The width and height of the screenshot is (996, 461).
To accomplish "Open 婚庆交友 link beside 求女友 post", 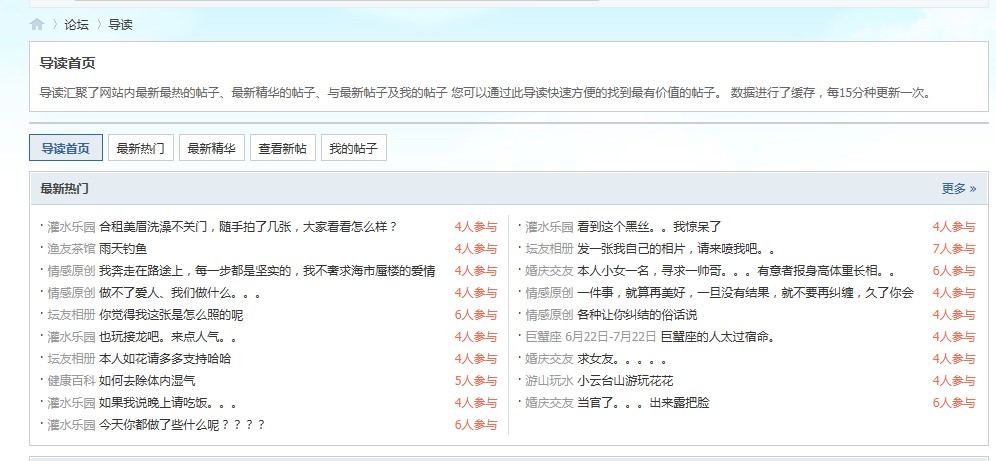I will click(x=549, y=359).
